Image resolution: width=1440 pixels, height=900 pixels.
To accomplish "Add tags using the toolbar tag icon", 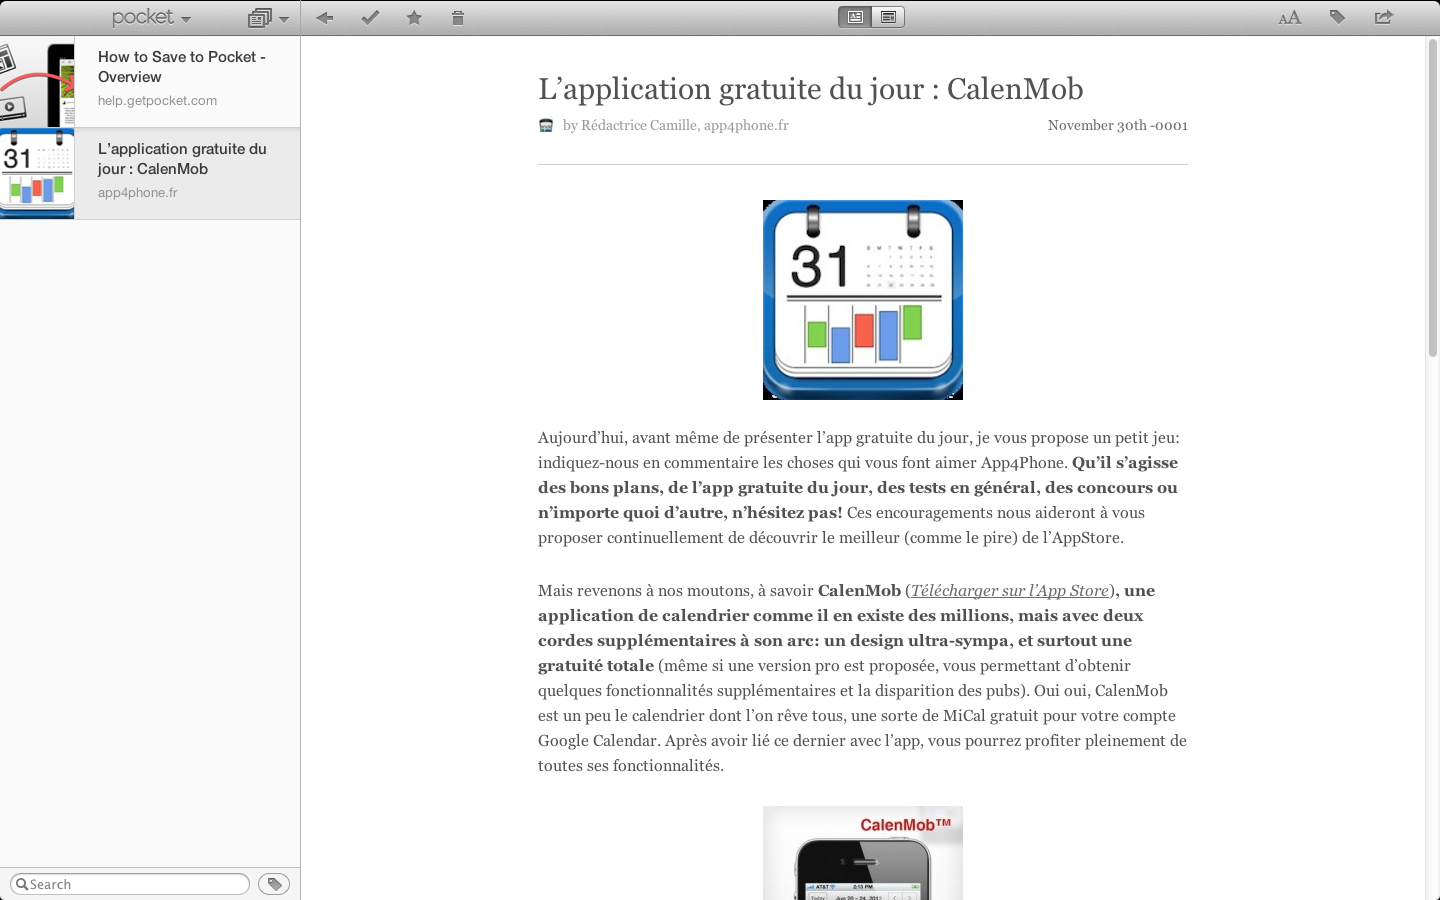I will 1337,17.
